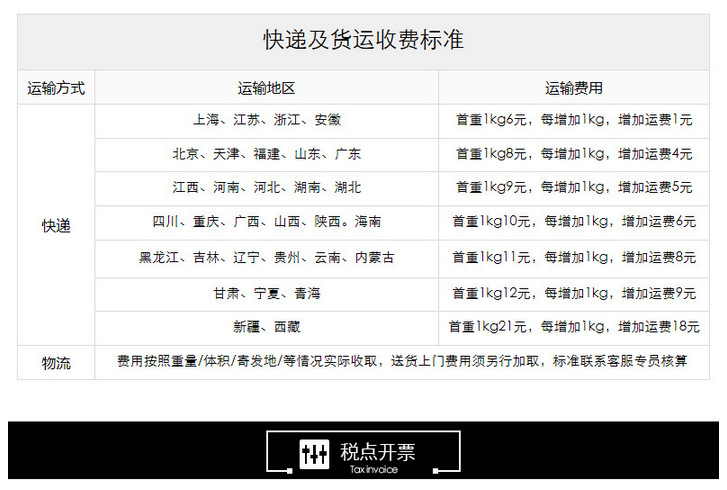Viewport: 727px width, 490px height.
Task: Click the 运输方式 column header
Action: (x=56, y=88)
